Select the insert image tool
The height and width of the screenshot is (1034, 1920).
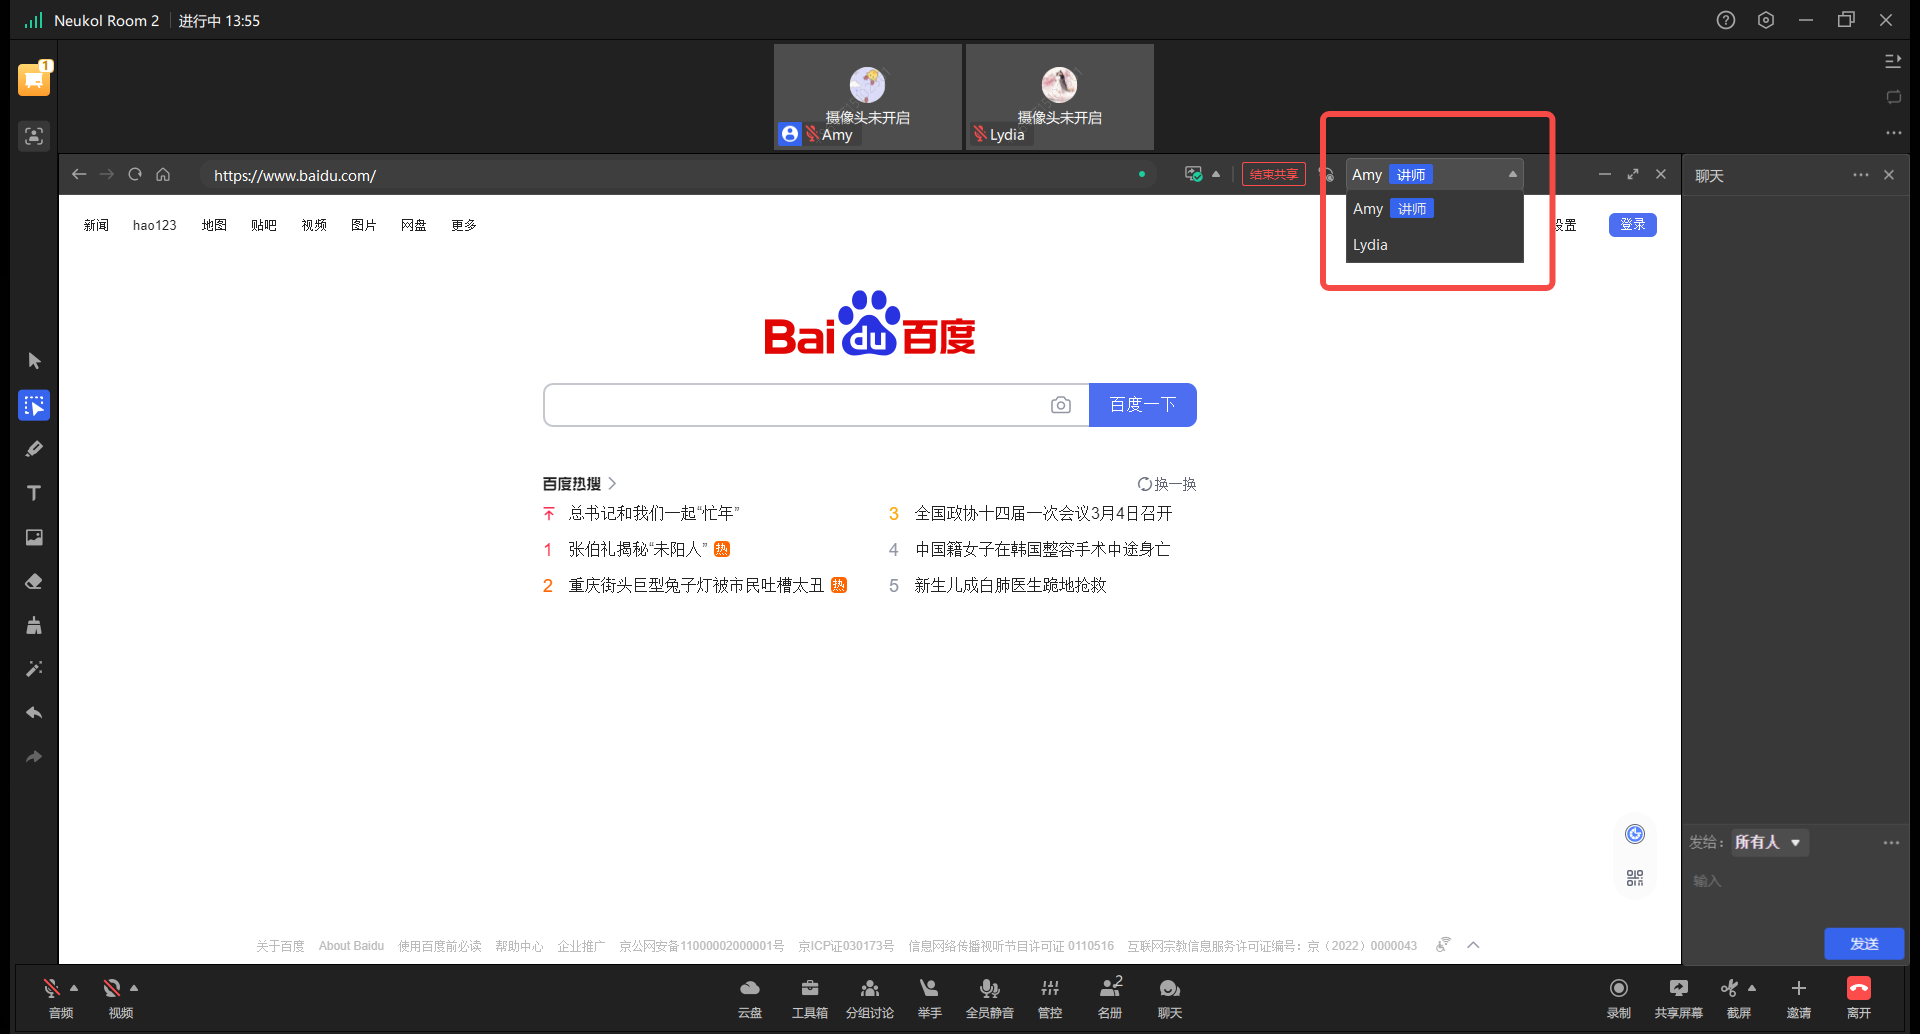tap(34, 537)
